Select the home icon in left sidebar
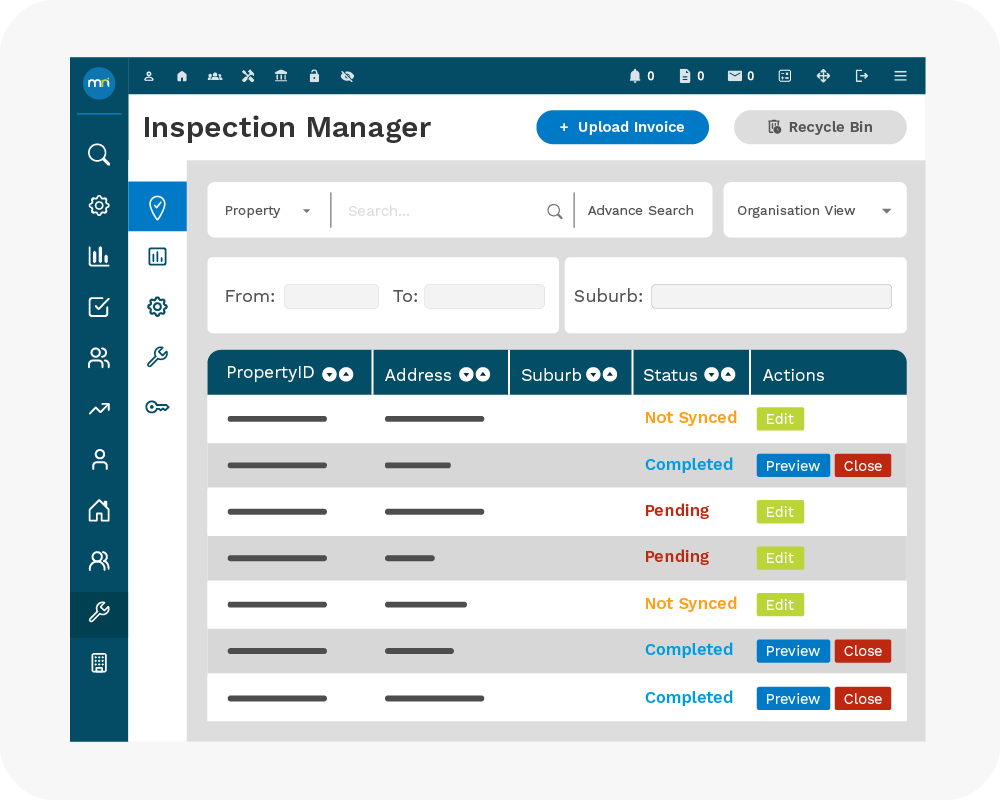Image resolution: width=1000 pixels, height=800 pixels. click(99, 510)
